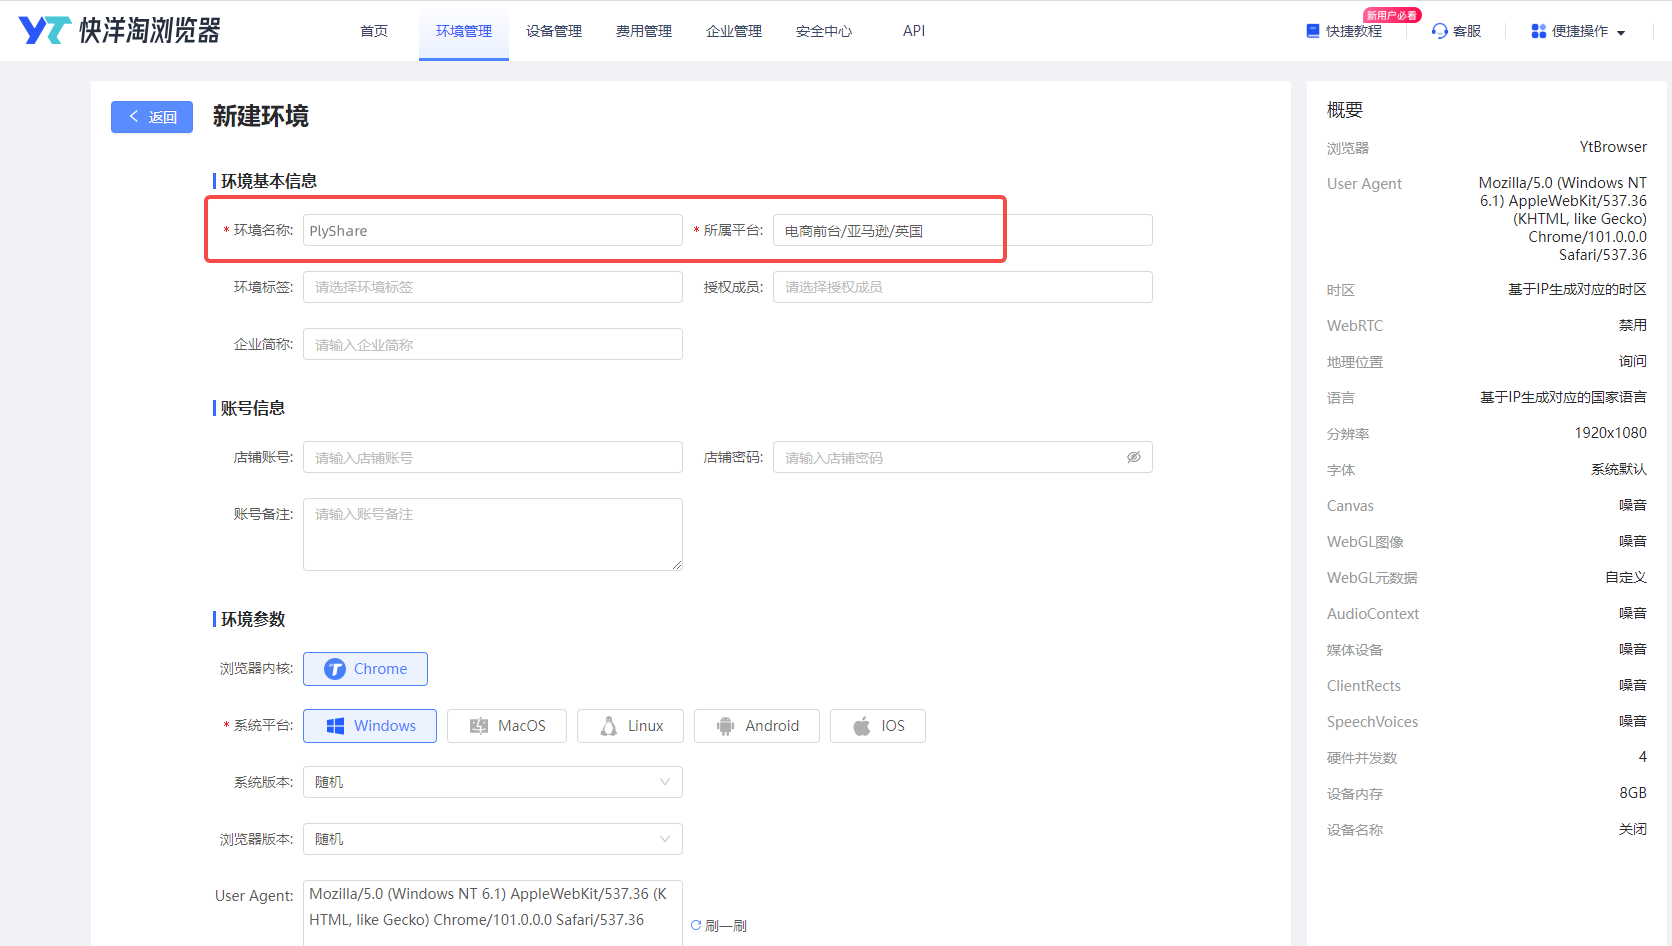This screenshot has height=946, width=1672.
Task: Open the 快捷教程 link
Action: [x=1354, y=31]
